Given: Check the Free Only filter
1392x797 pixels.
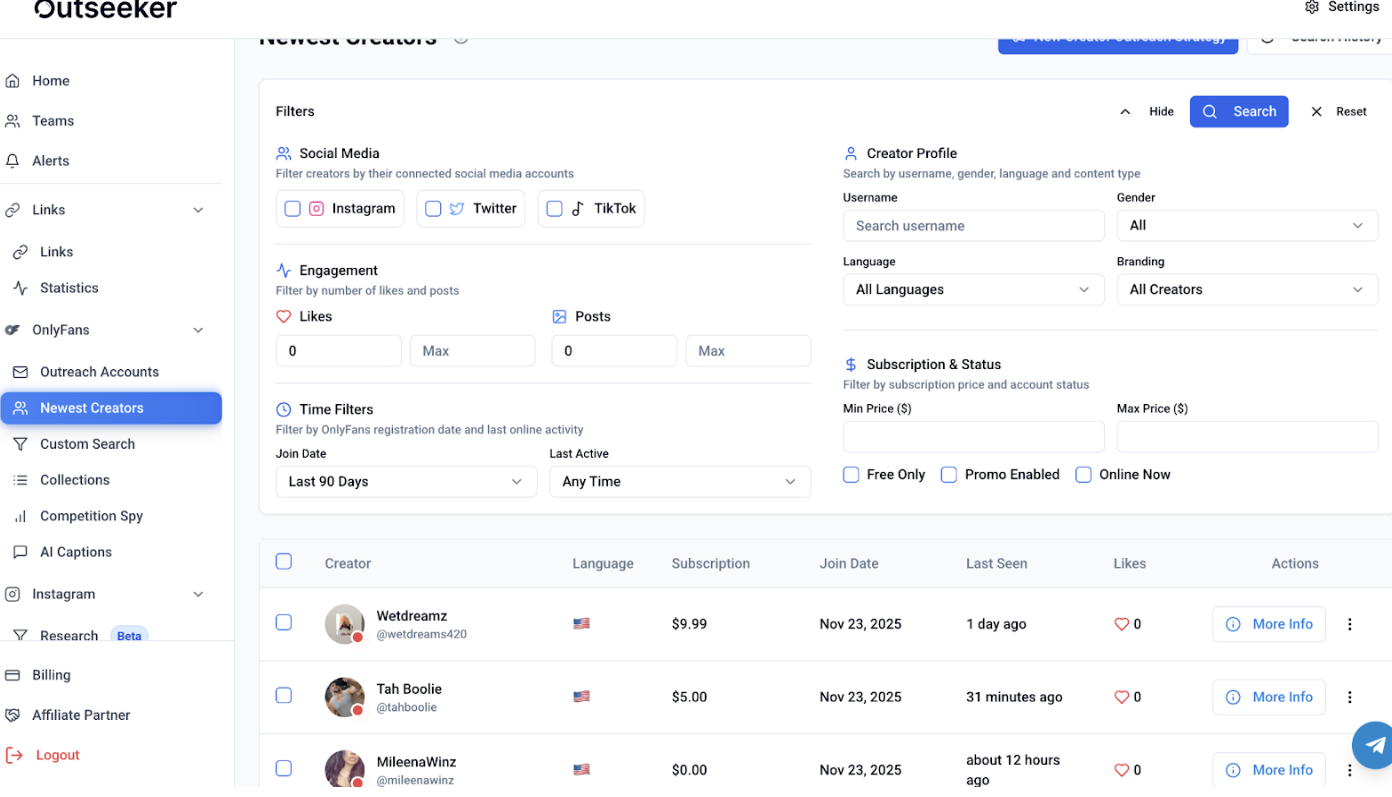Looking at the screenshot, I should (853, 474).
